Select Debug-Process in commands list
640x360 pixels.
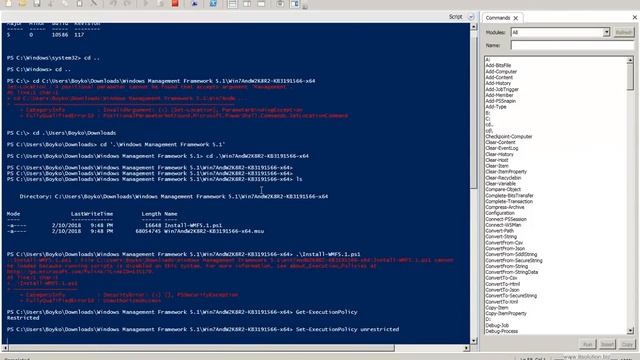click(502, 331)
